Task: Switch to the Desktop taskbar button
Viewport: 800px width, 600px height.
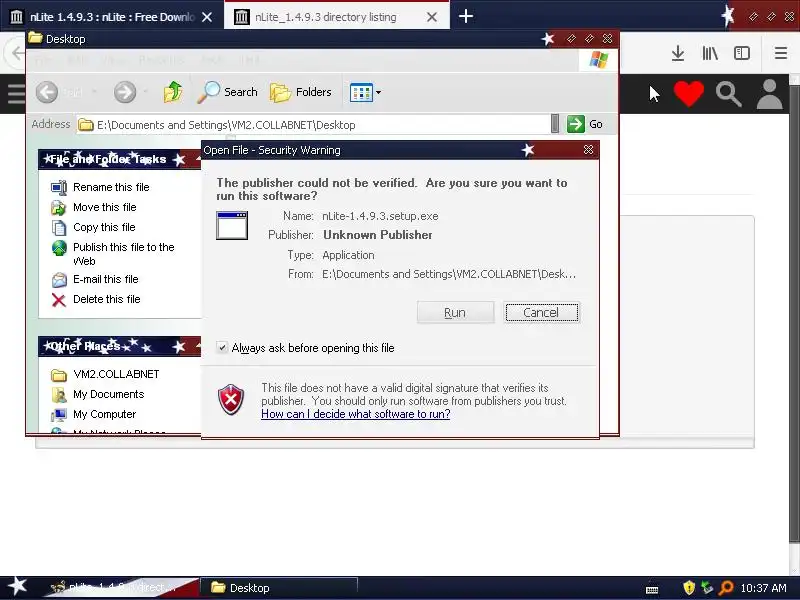Action: (279, 588)
